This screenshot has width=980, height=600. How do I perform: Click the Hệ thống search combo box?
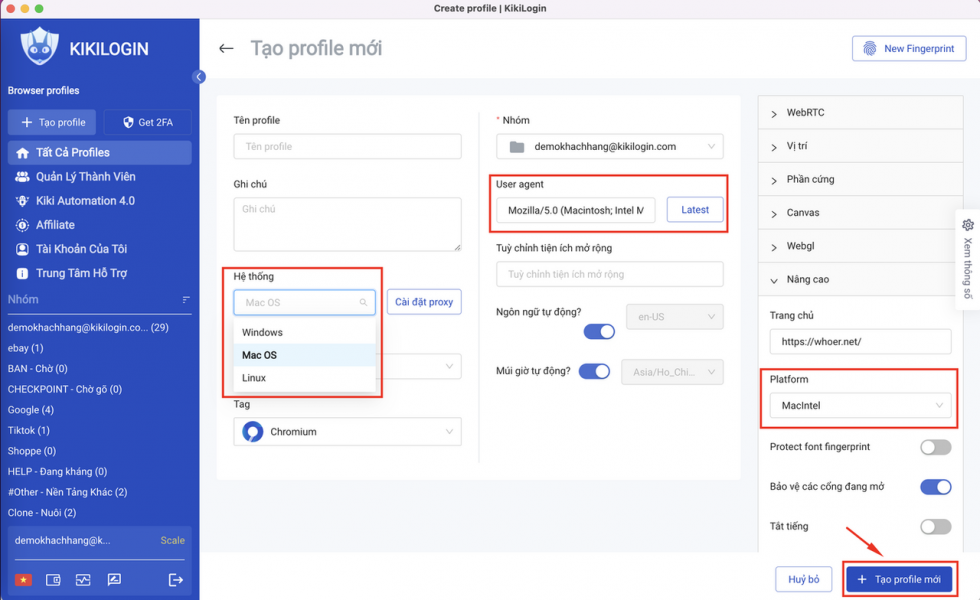click(304, 302)
